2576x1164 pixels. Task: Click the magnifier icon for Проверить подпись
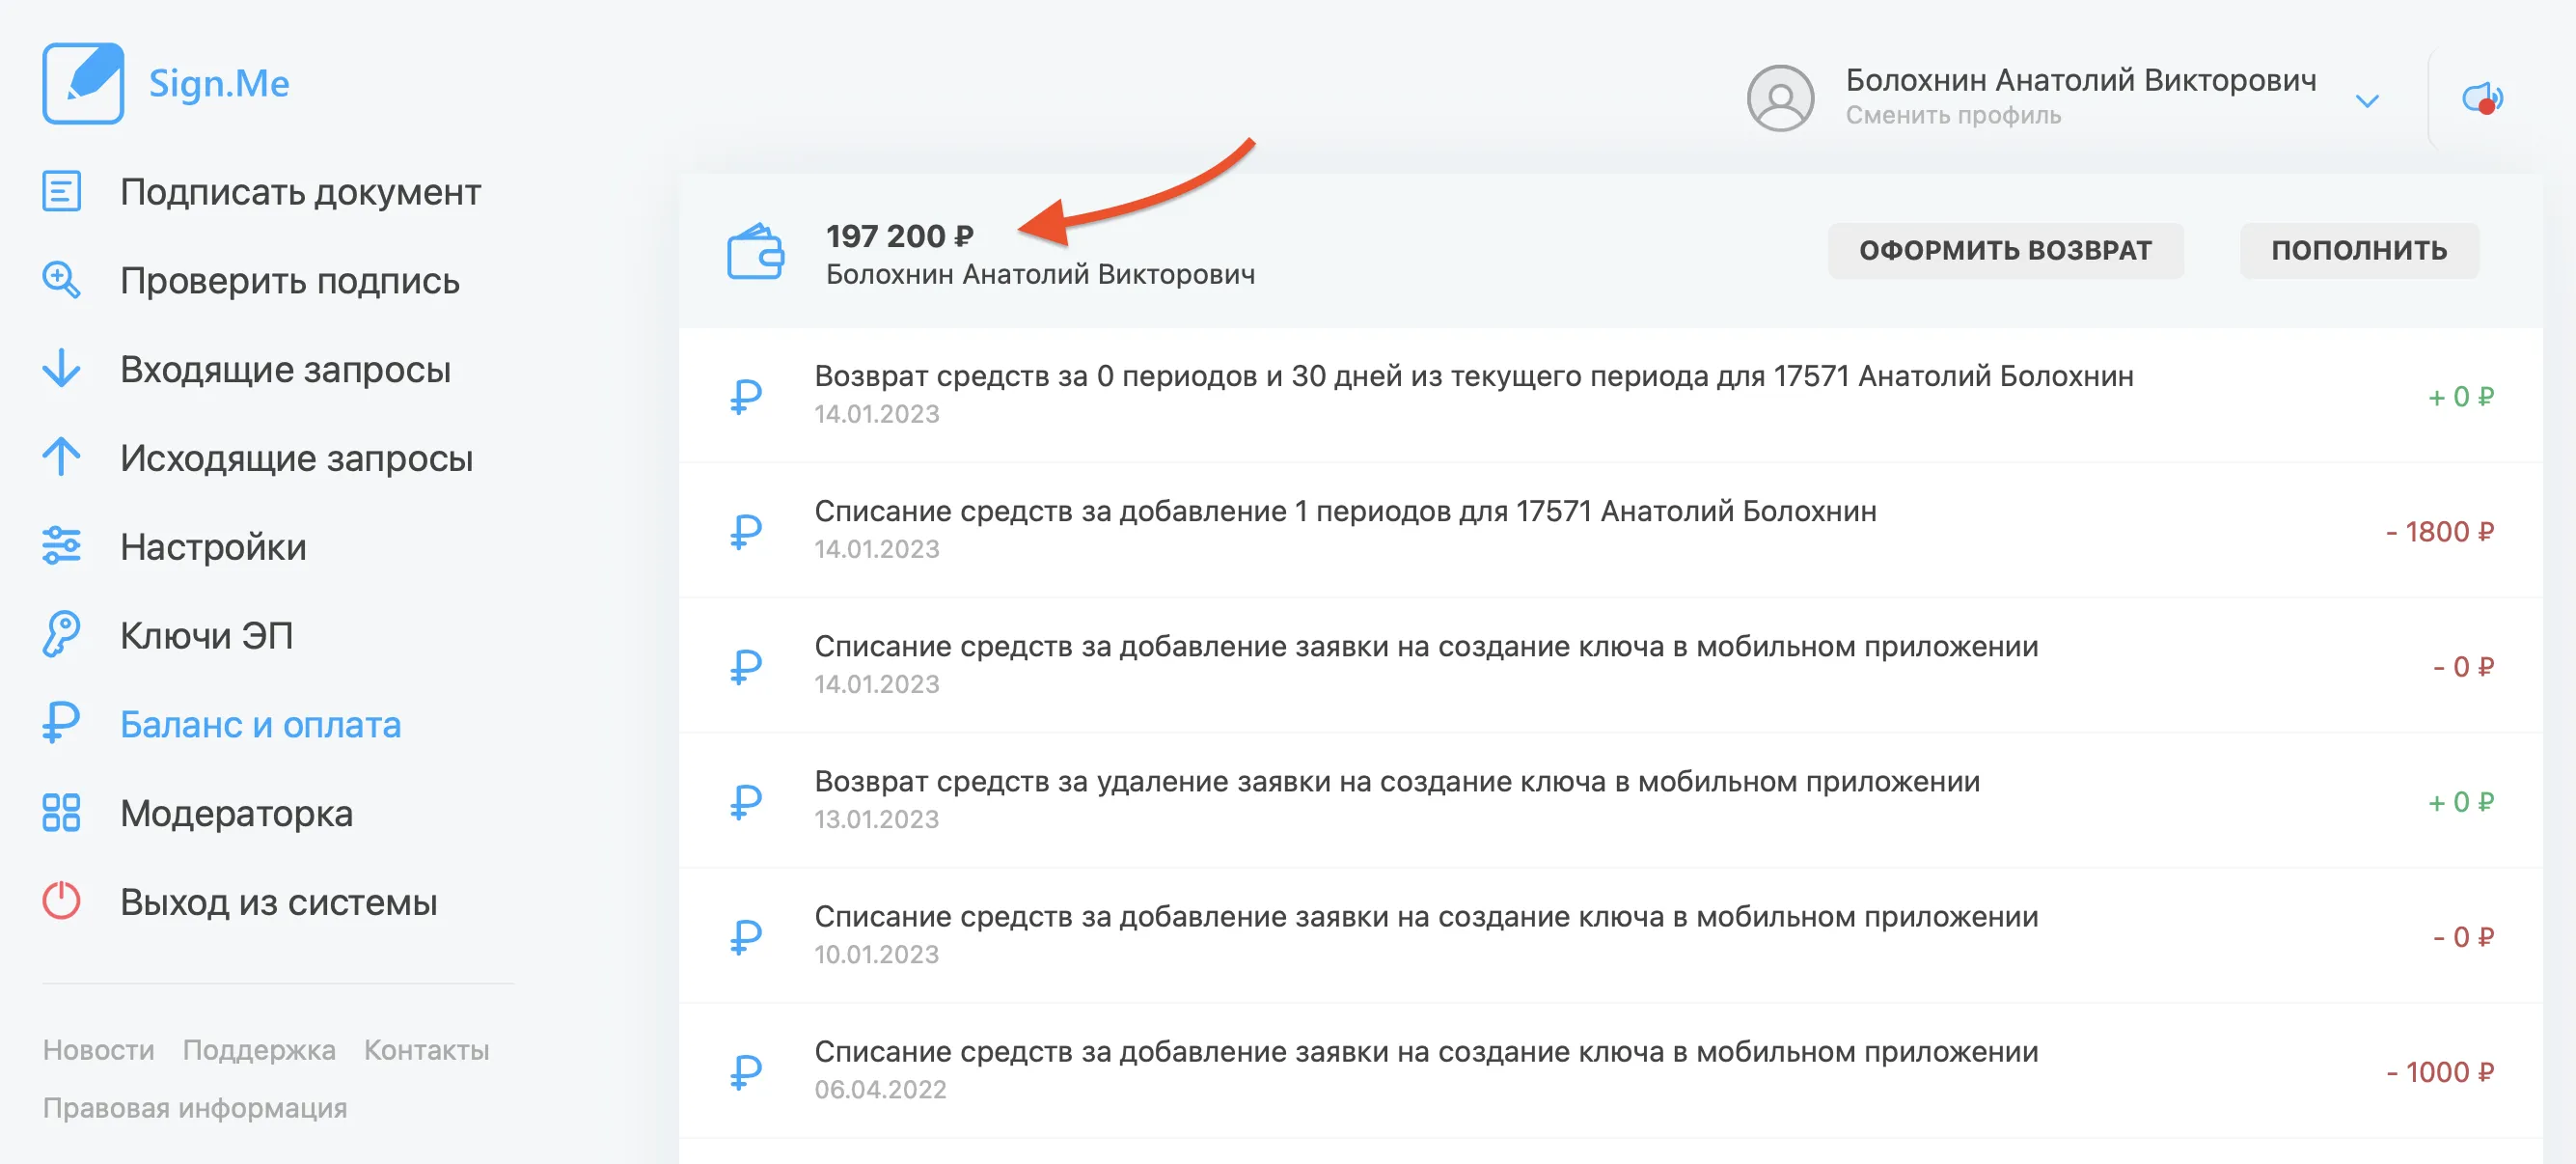[61, 280]
